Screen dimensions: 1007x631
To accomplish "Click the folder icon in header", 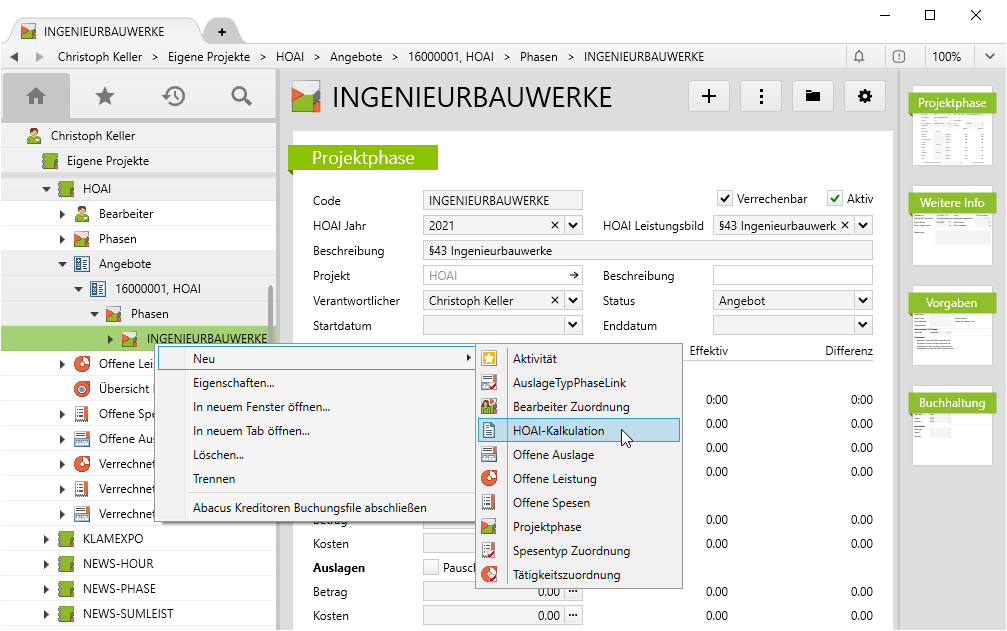I will pyautogui.click(x=813, y=96).
